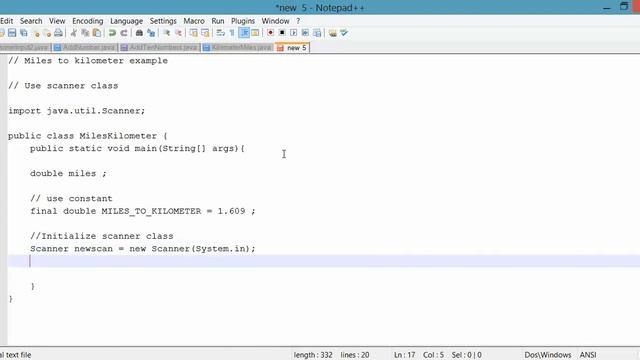The height and width of the screenshot is (360, 640).
Task: Open User Defined Language dialog icon
Action: pyautogui.click(x=255, y=33)
